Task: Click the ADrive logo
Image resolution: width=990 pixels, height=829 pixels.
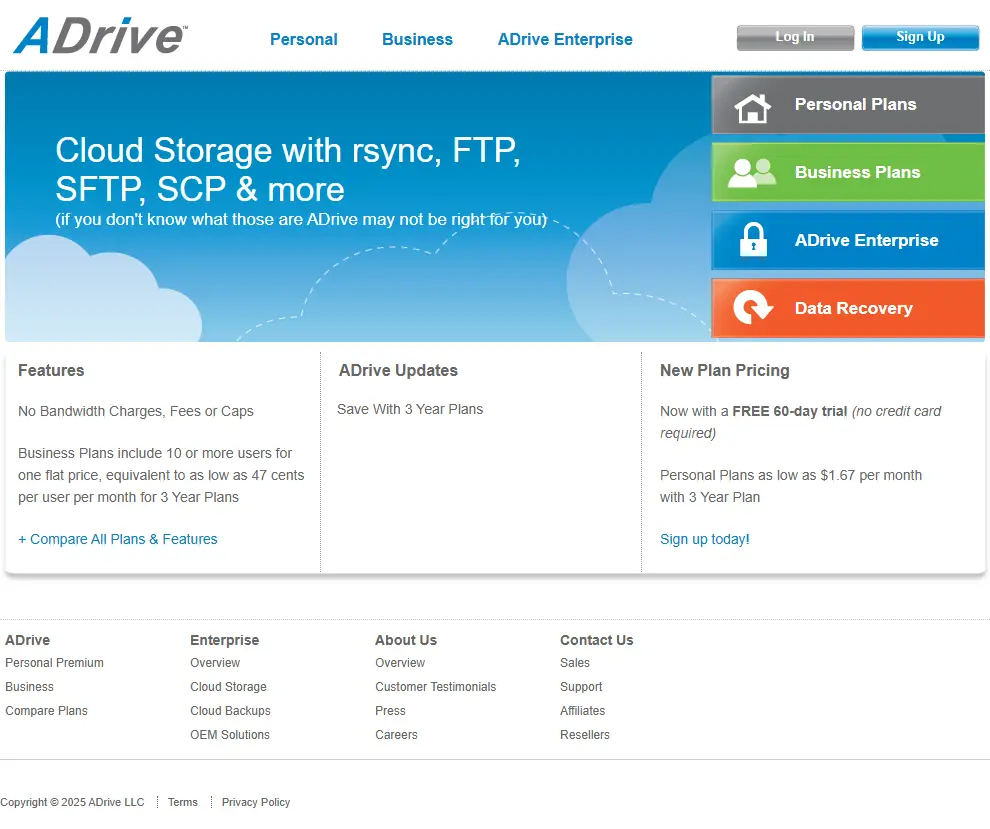Action: pos(100,36)
